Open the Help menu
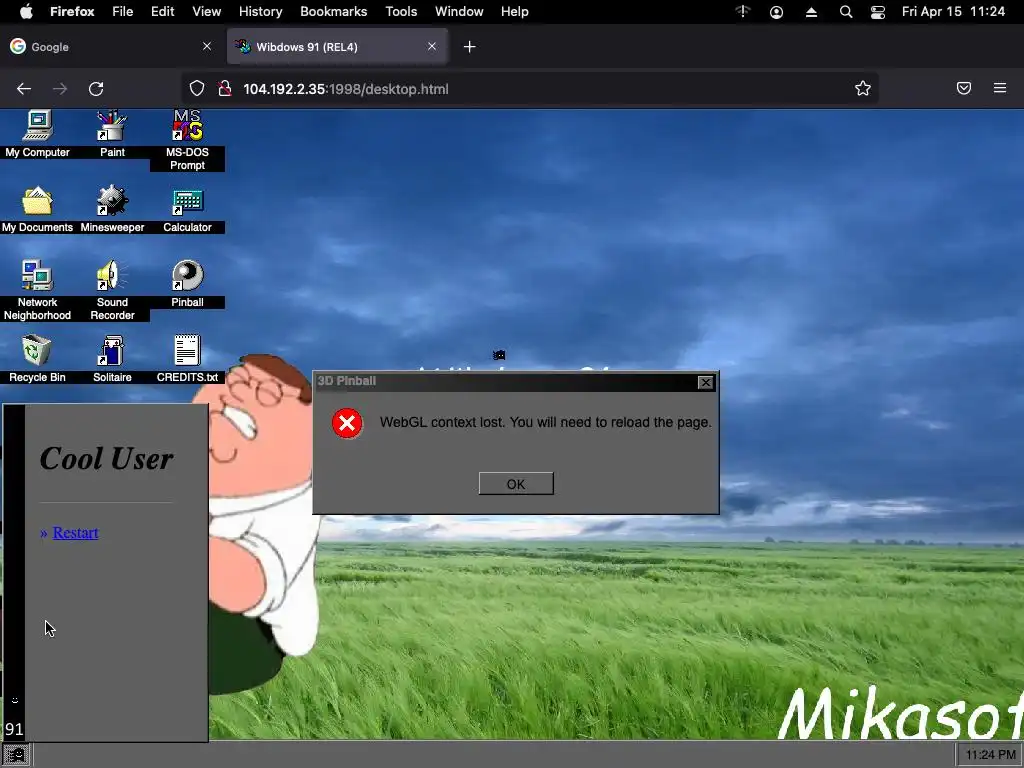The height and width of the screenshot is (768, 1024). click(x=515, y=12)
